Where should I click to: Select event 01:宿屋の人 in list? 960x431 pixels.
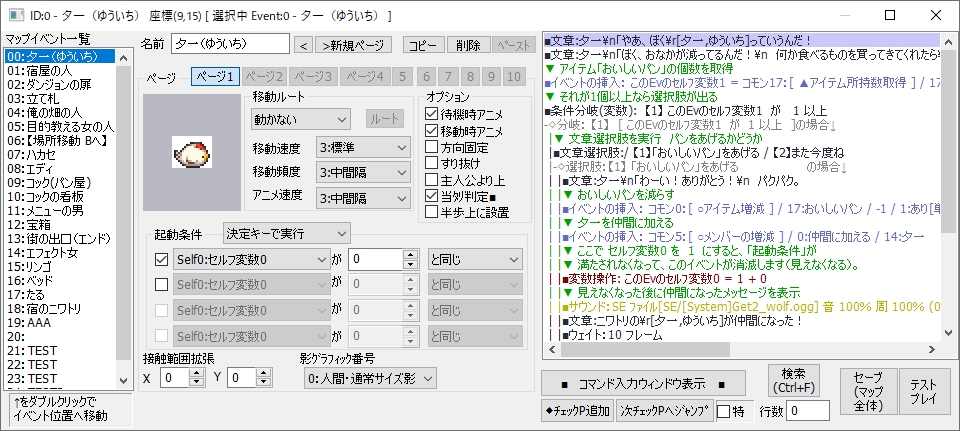pyautogui.click(x=60, y=71)
